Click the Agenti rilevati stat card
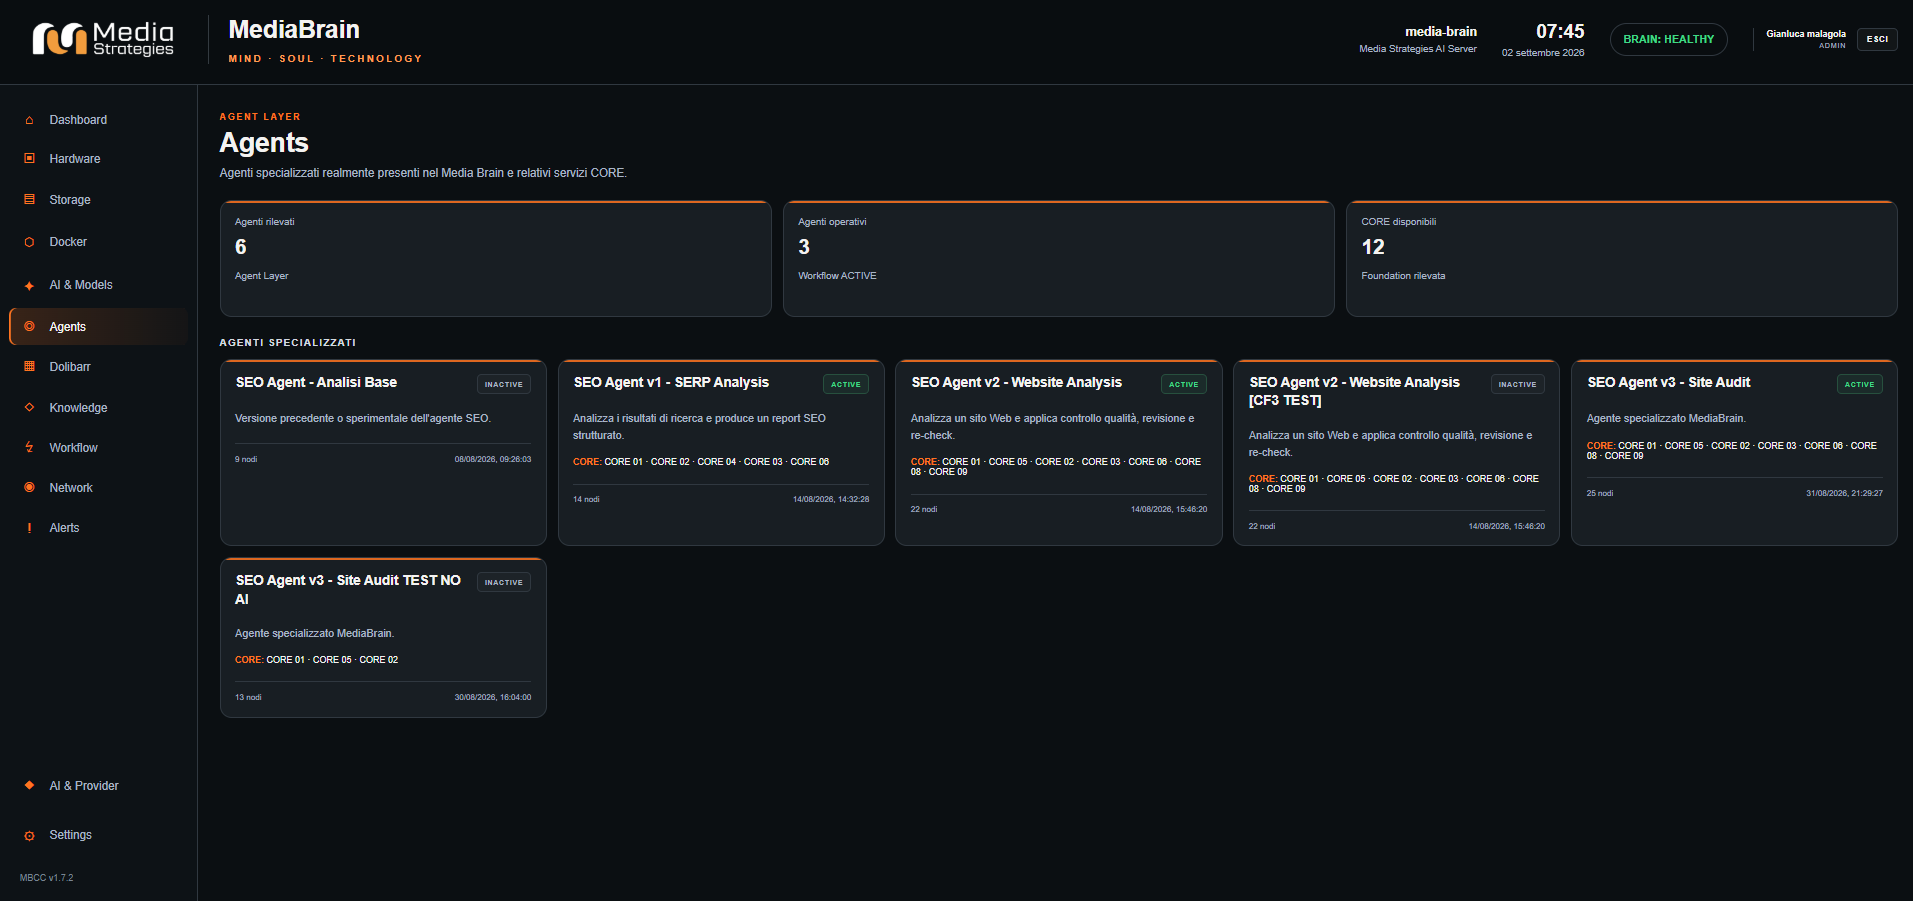 (496, 259)
